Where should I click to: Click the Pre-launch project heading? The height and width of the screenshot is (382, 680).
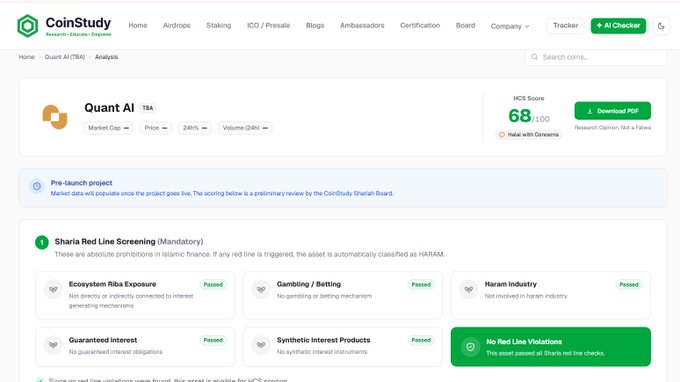[81, 183]
